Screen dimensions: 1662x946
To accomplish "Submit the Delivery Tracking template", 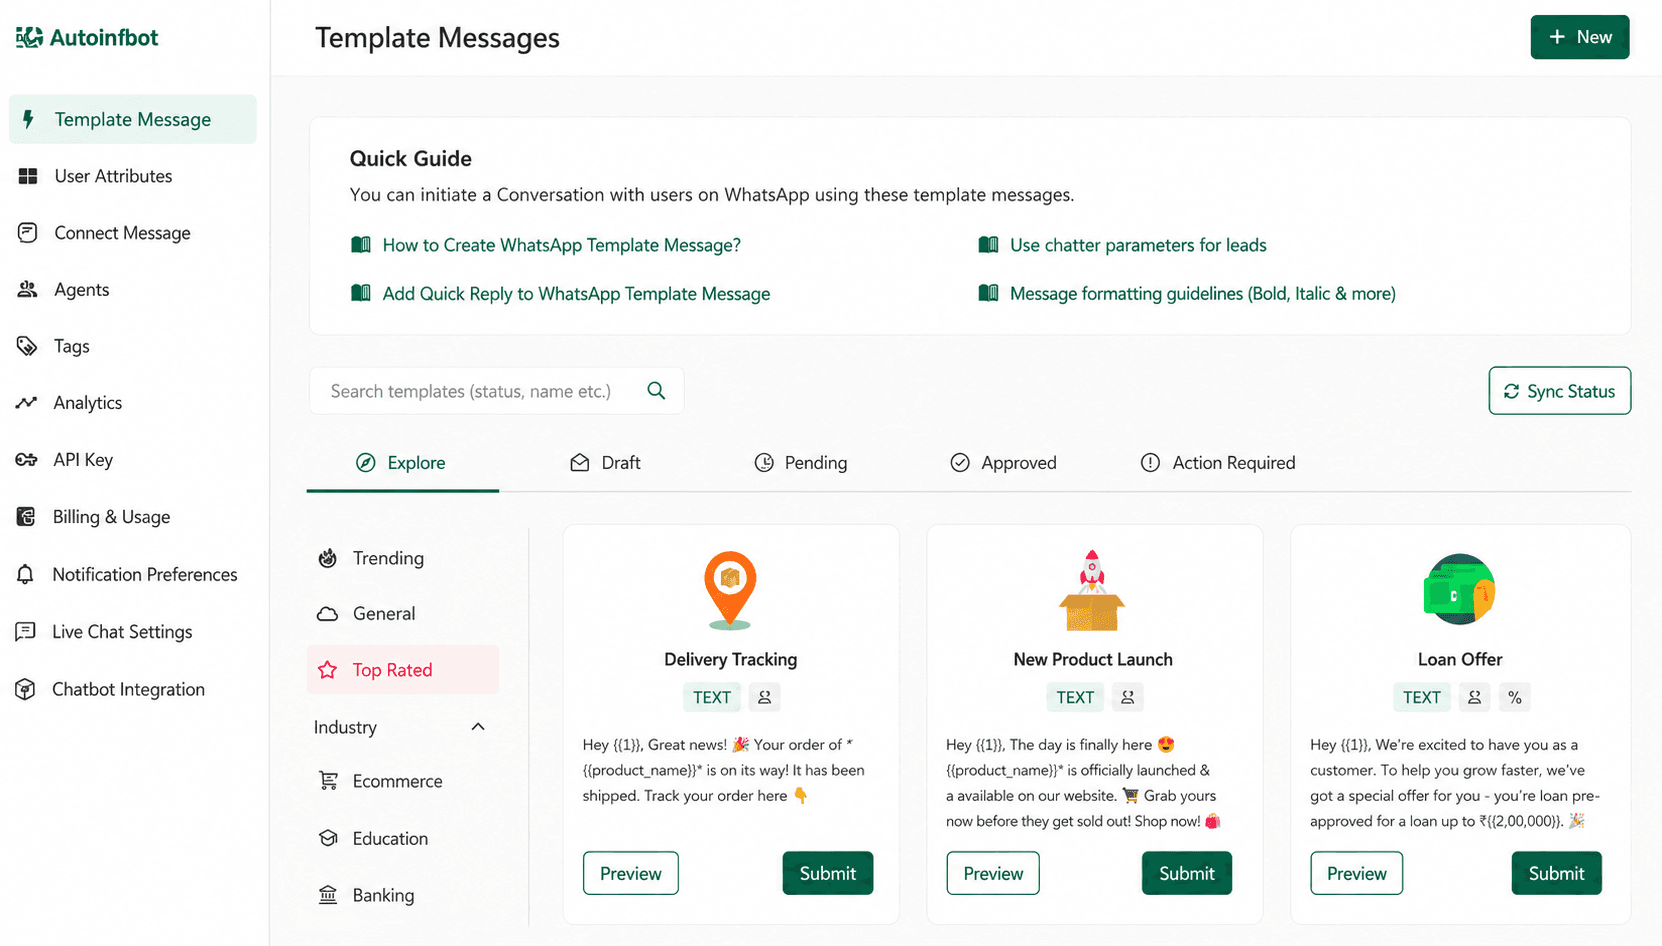I will coord(828,873).
